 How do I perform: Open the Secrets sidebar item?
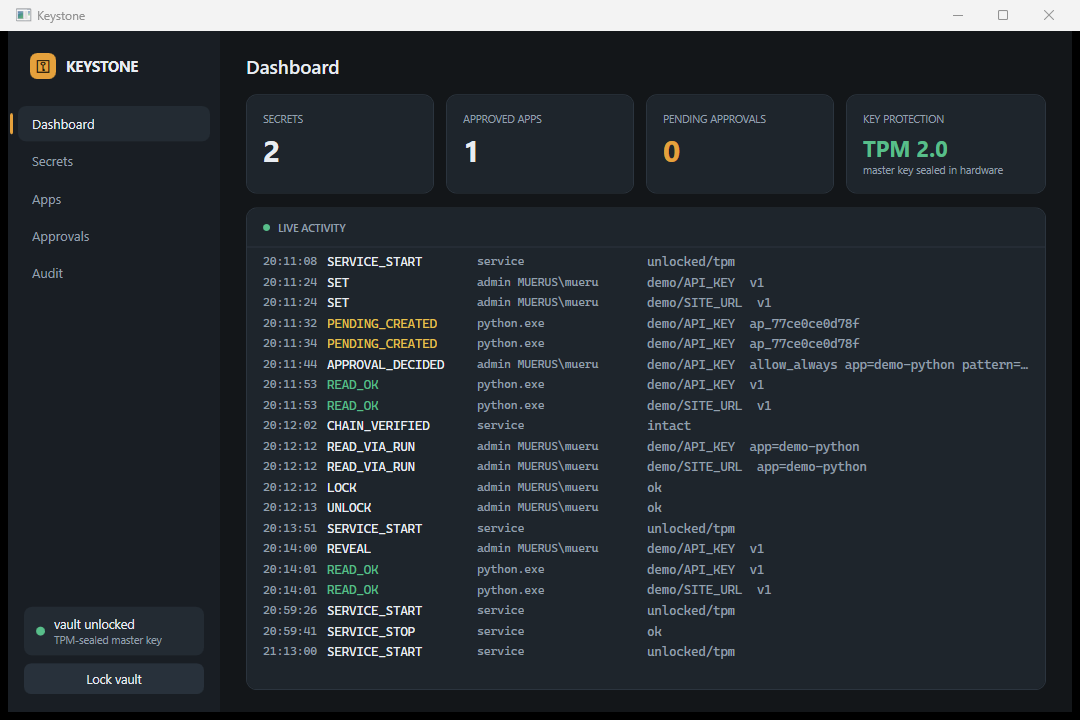point(114,161)
